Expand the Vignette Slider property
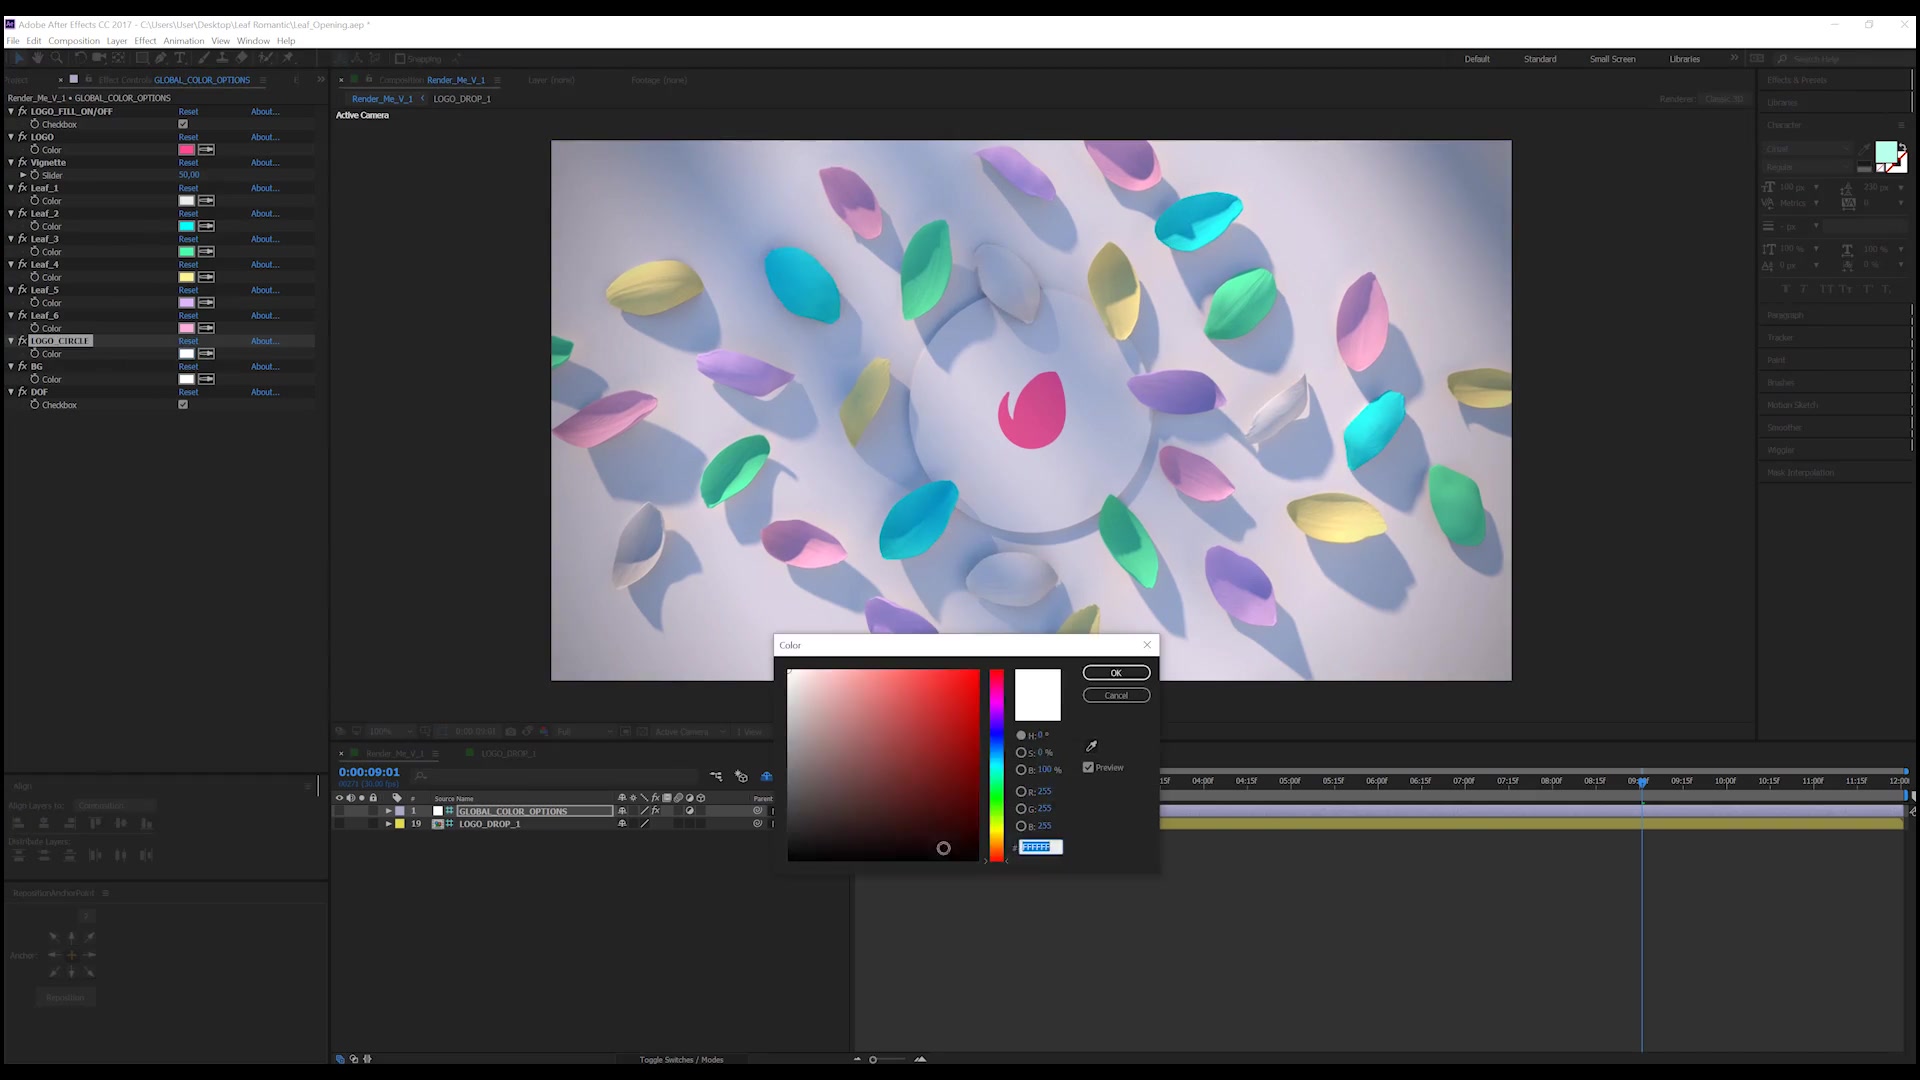1920x1080 pixels. pos(23,175)
